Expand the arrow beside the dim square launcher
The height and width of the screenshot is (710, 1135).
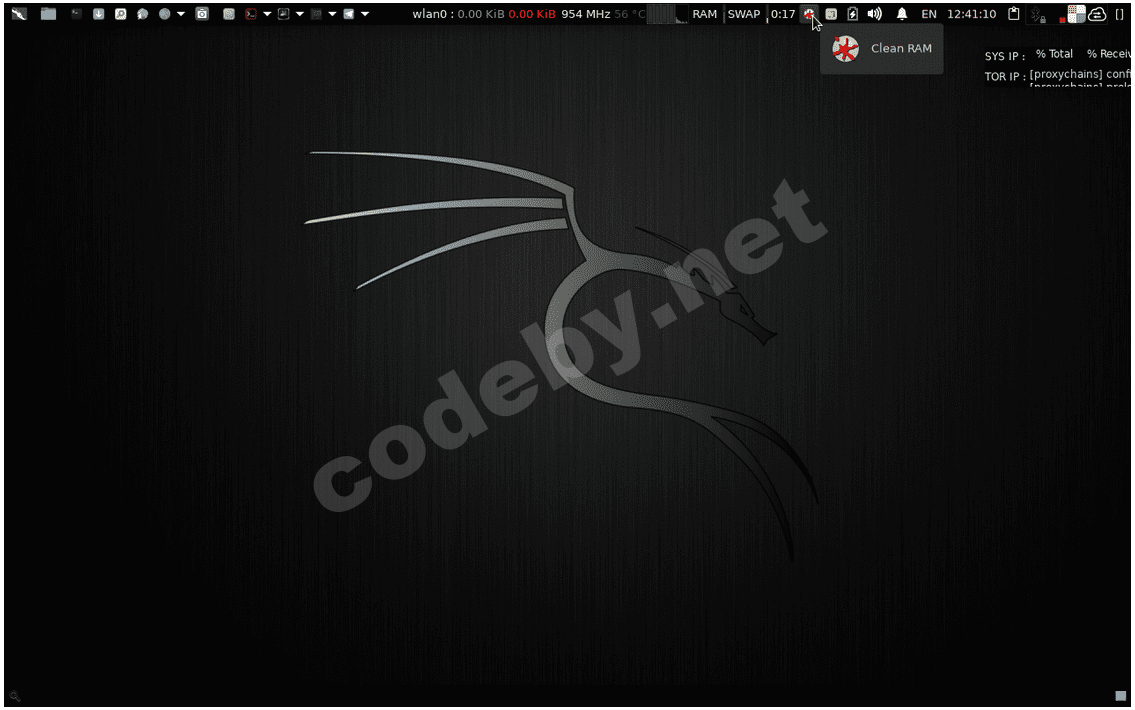[x=332, y=14]
